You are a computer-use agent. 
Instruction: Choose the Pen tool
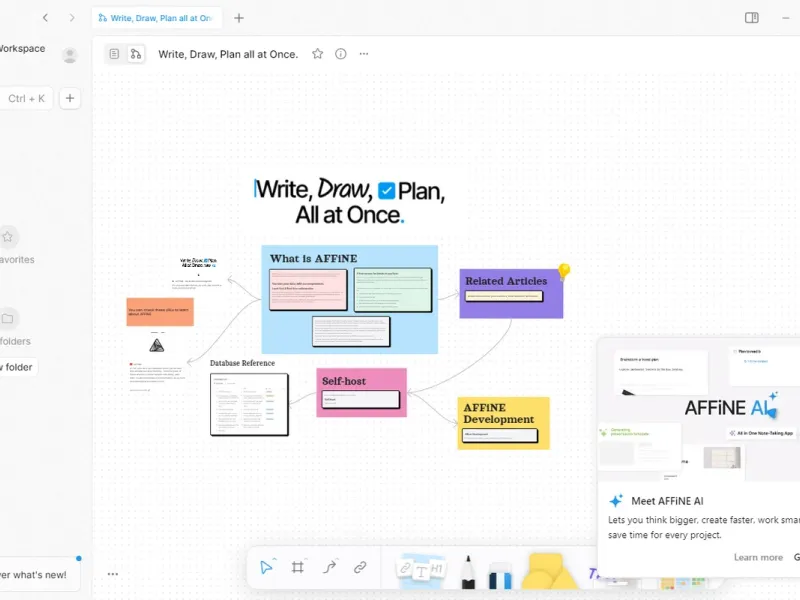pyautogui.click(x=468, y=572)
